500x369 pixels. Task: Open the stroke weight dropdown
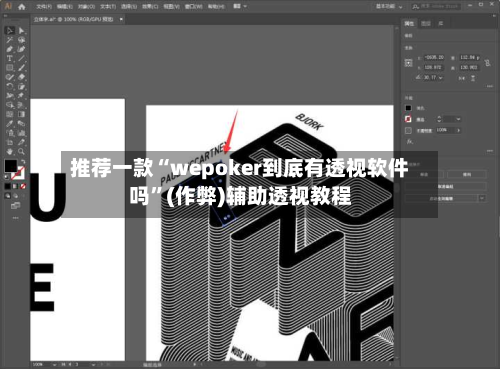[x=459, y=119]
